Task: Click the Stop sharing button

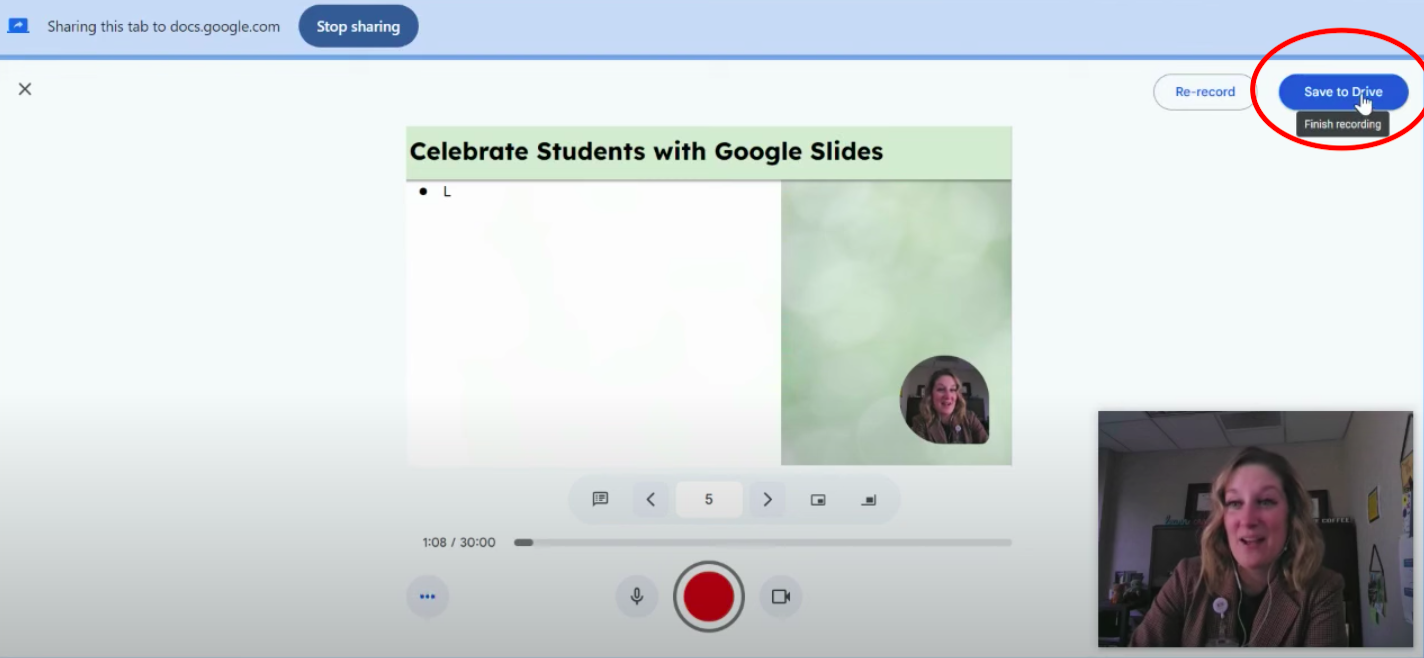Action: [x=358, y=27]
